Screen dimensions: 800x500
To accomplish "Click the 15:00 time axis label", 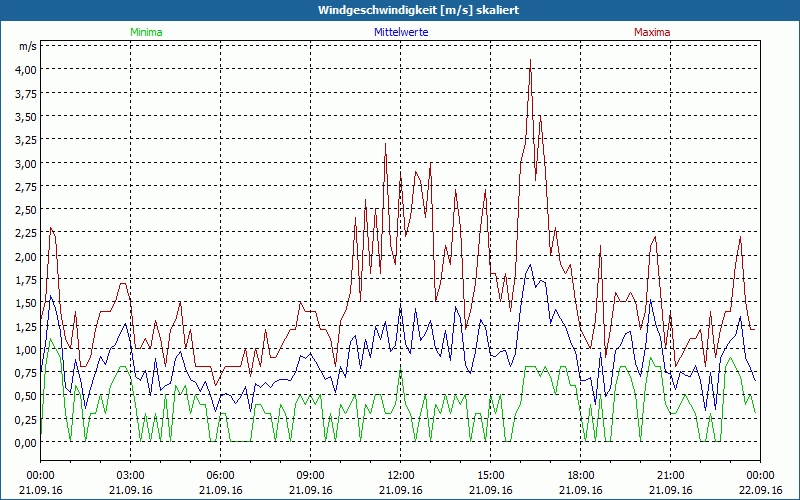I will (x=491, y=475).
